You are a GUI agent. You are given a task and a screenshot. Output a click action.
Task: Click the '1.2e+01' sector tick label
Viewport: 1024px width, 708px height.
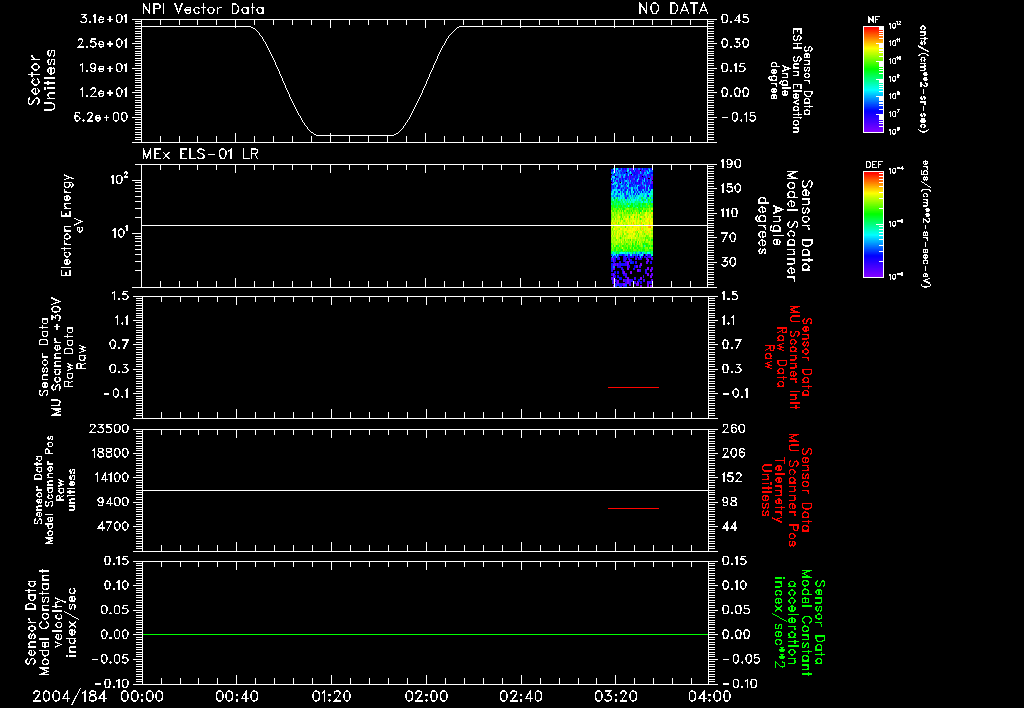point(104,93)
